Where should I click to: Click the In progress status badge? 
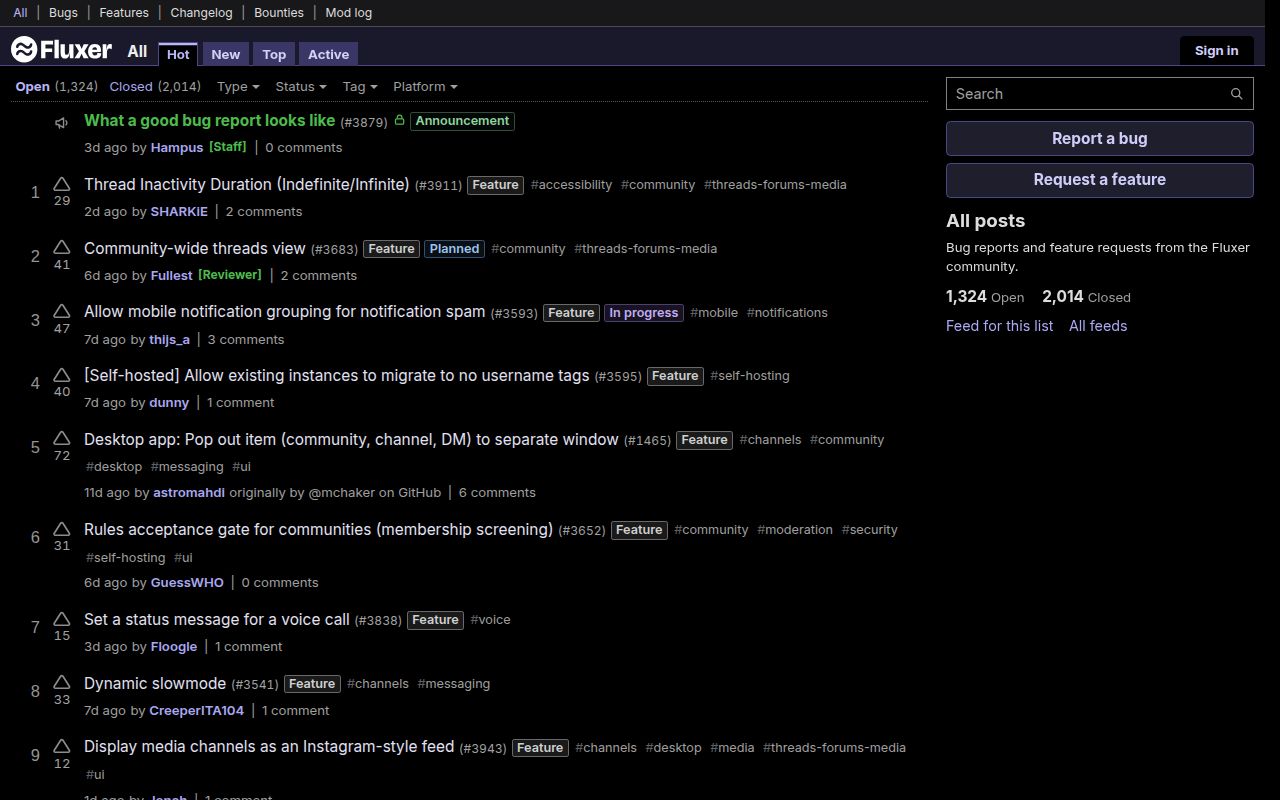pos(644,313)
